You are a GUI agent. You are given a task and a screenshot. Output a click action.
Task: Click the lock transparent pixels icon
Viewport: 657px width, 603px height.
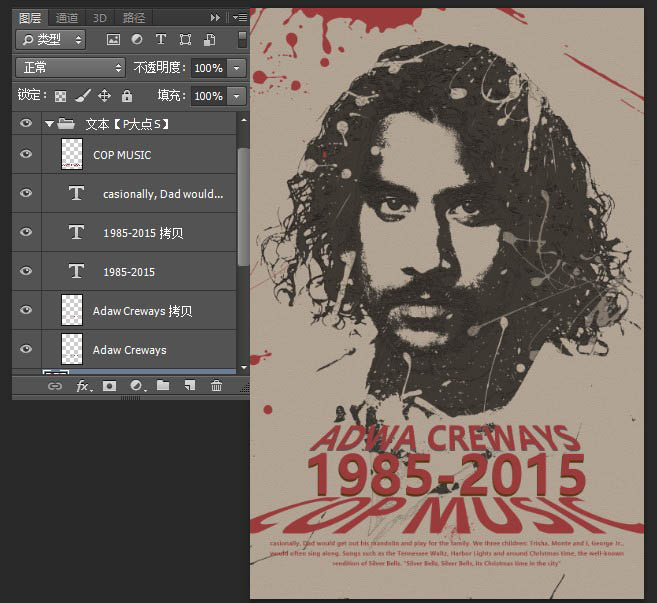click(x=60, y=96)
